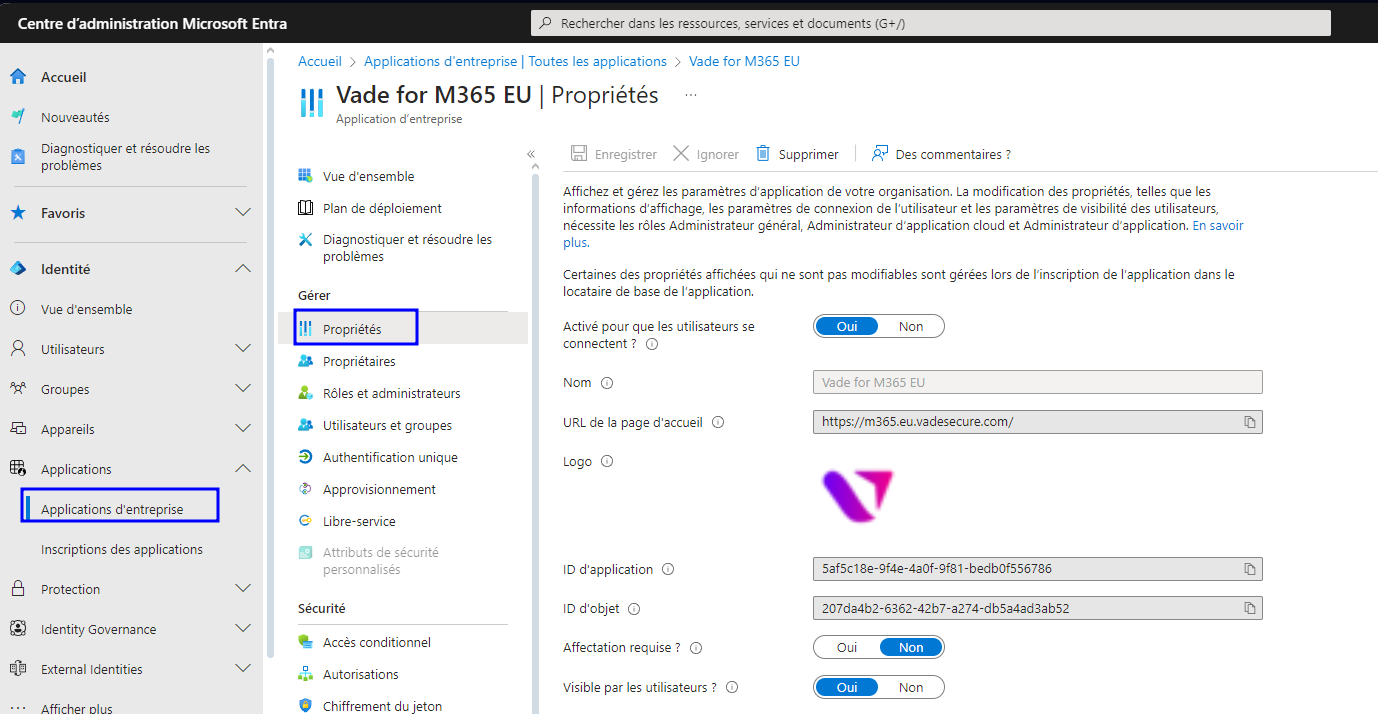Click info icon next to Logo
Screen dimensions: 1378x714
click(x=606, y=462)
